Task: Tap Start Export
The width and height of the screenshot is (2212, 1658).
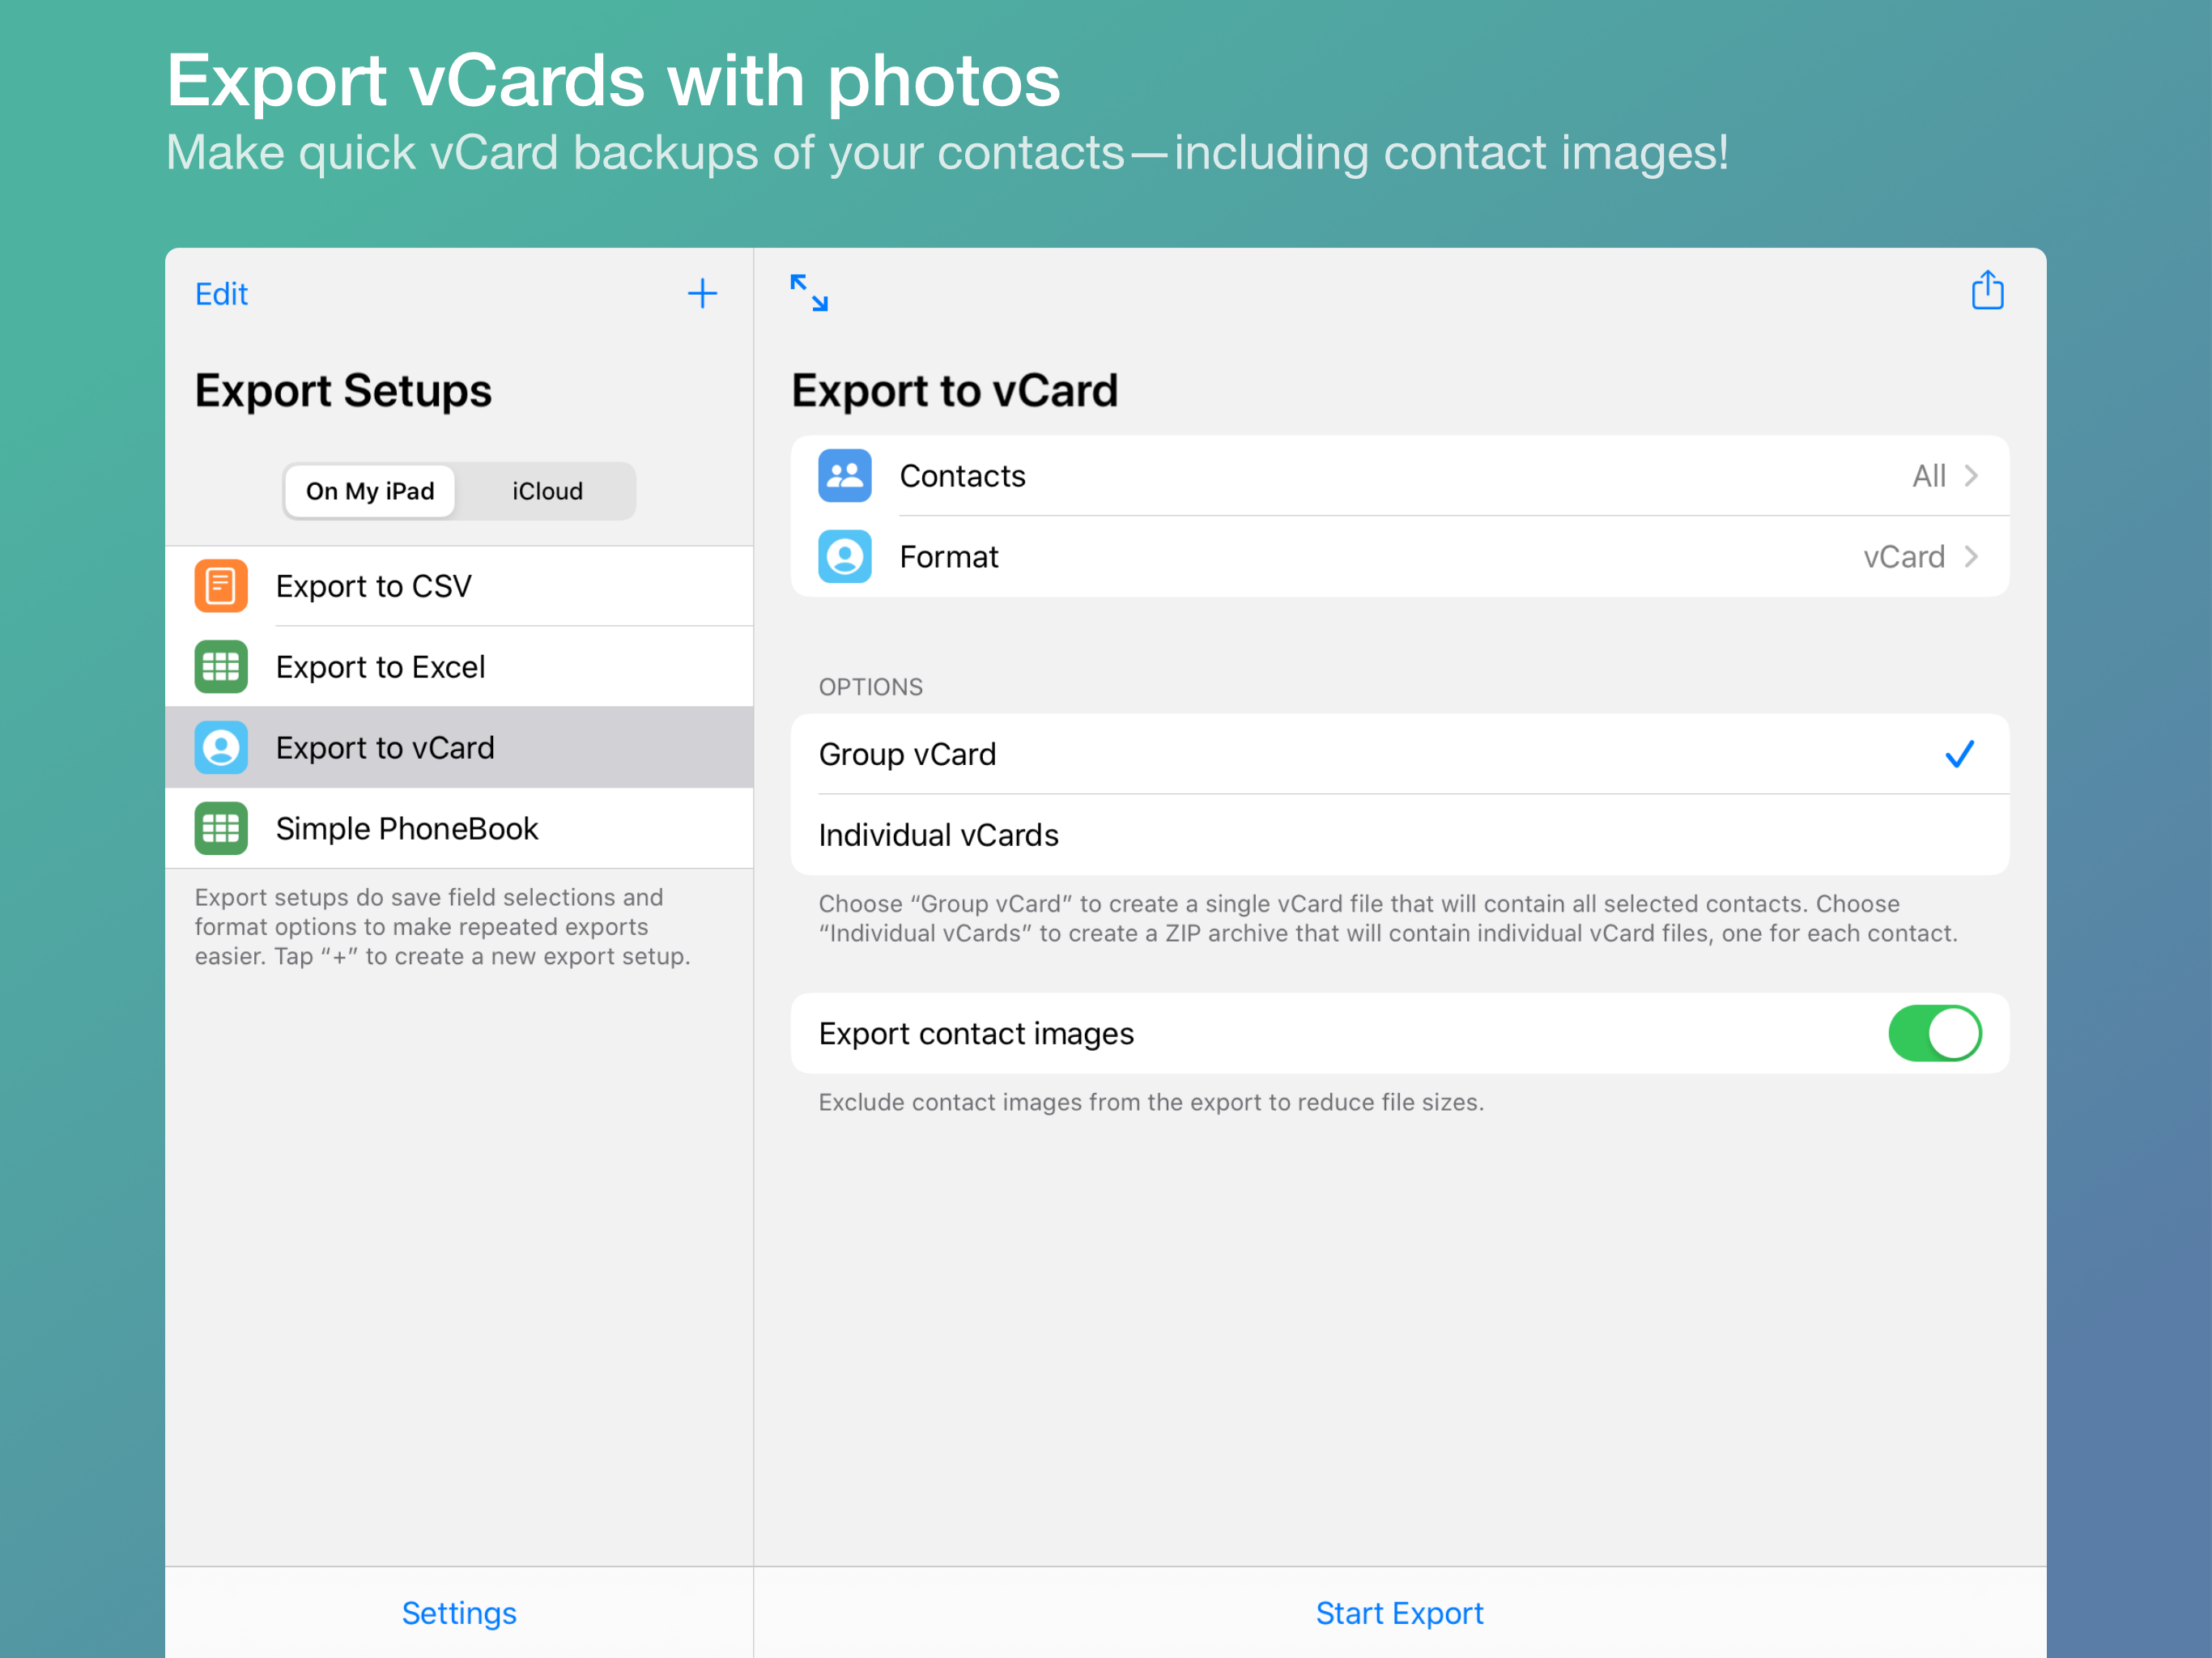Action: pyautogui.click(x=1399, y=1613)
